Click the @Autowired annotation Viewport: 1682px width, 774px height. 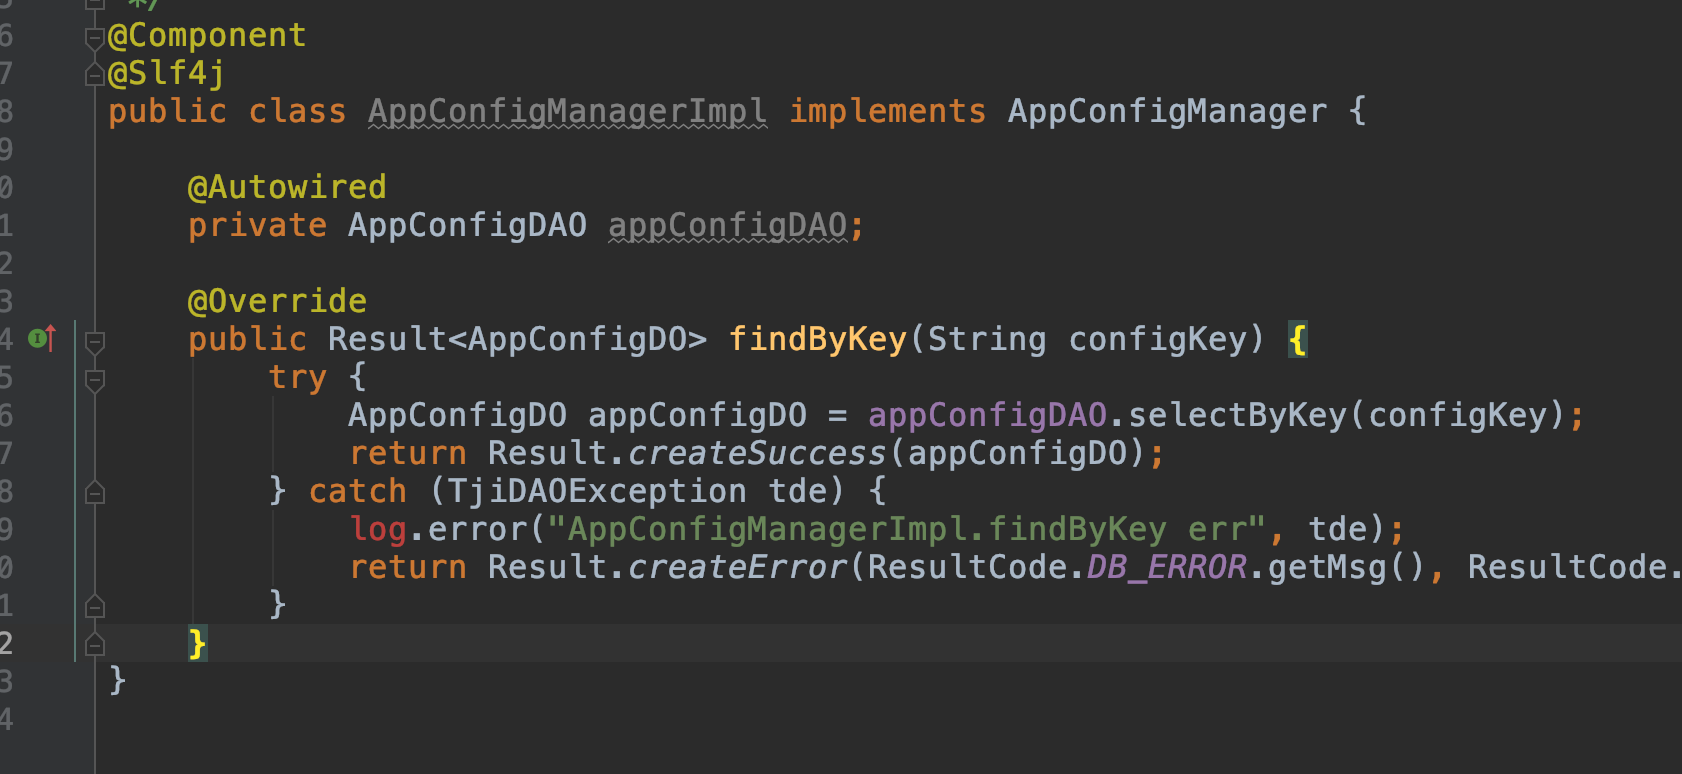pyautogui.click(x=287, y=187)
